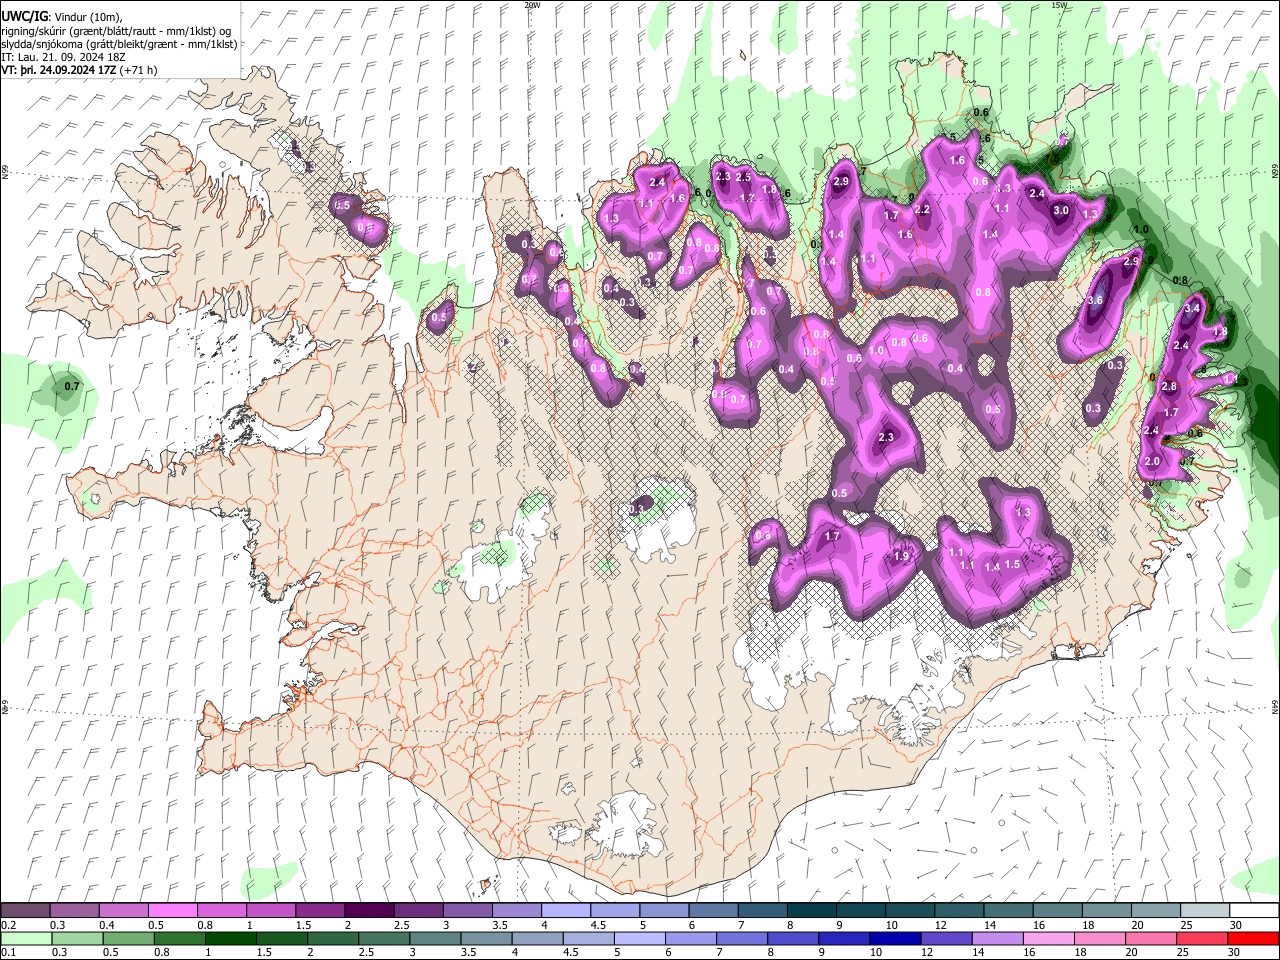The image size is (1280, 960).
Task: Click the '1.9' value in the snow area
Action: [x=902, y=557]
